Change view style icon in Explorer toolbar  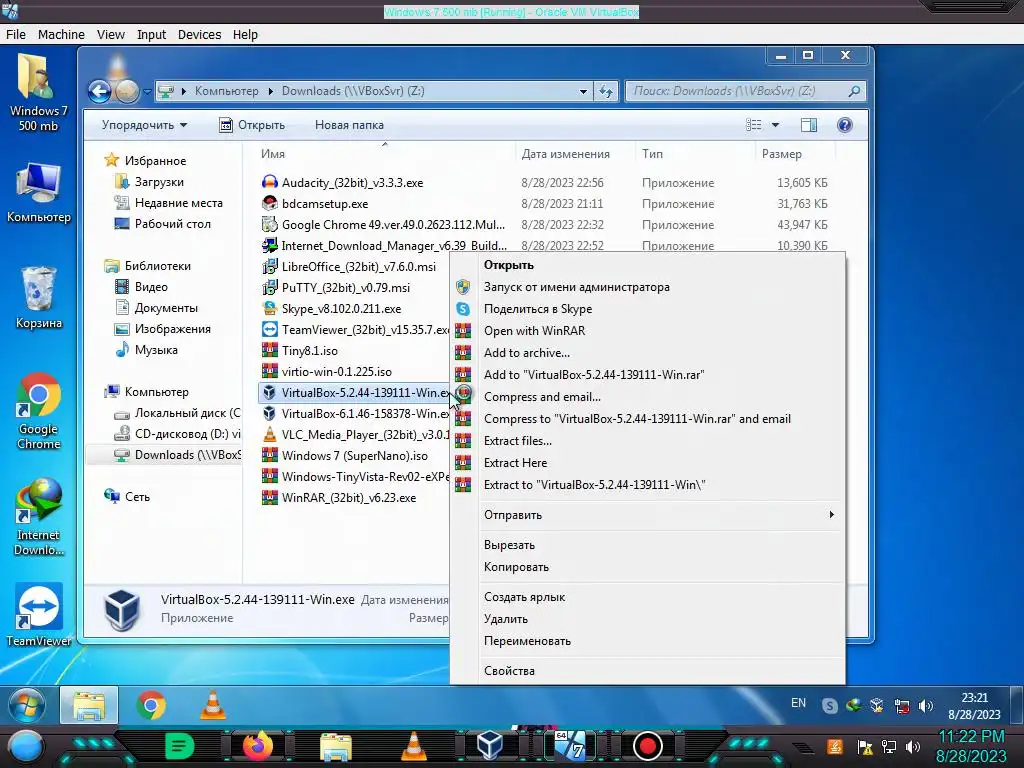pos(754,125)
